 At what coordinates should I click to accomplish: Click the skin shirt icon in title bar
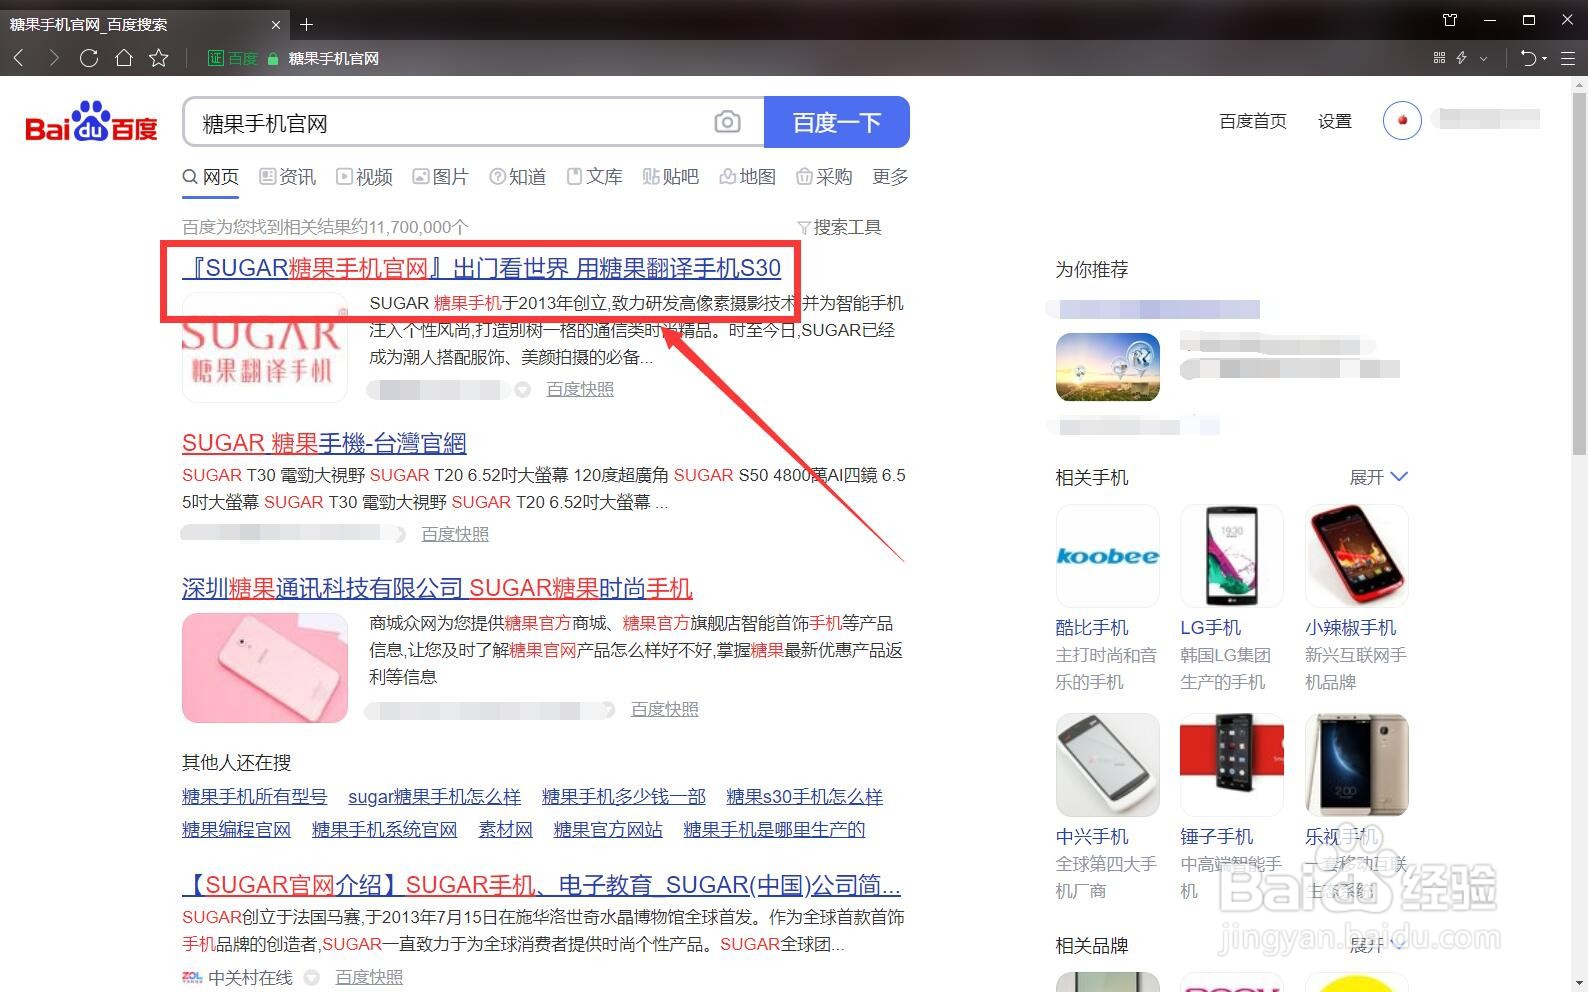click(x=1450, y=20)
